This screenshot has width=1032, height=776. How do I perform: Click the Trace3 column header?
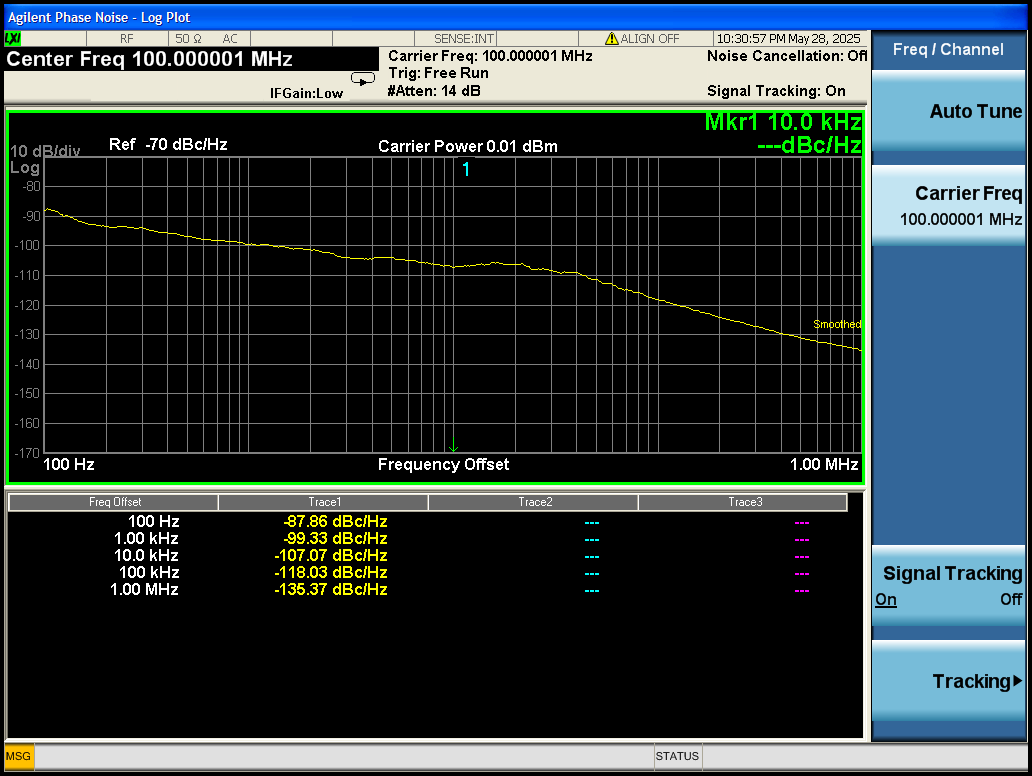click(x=743, y=502)
